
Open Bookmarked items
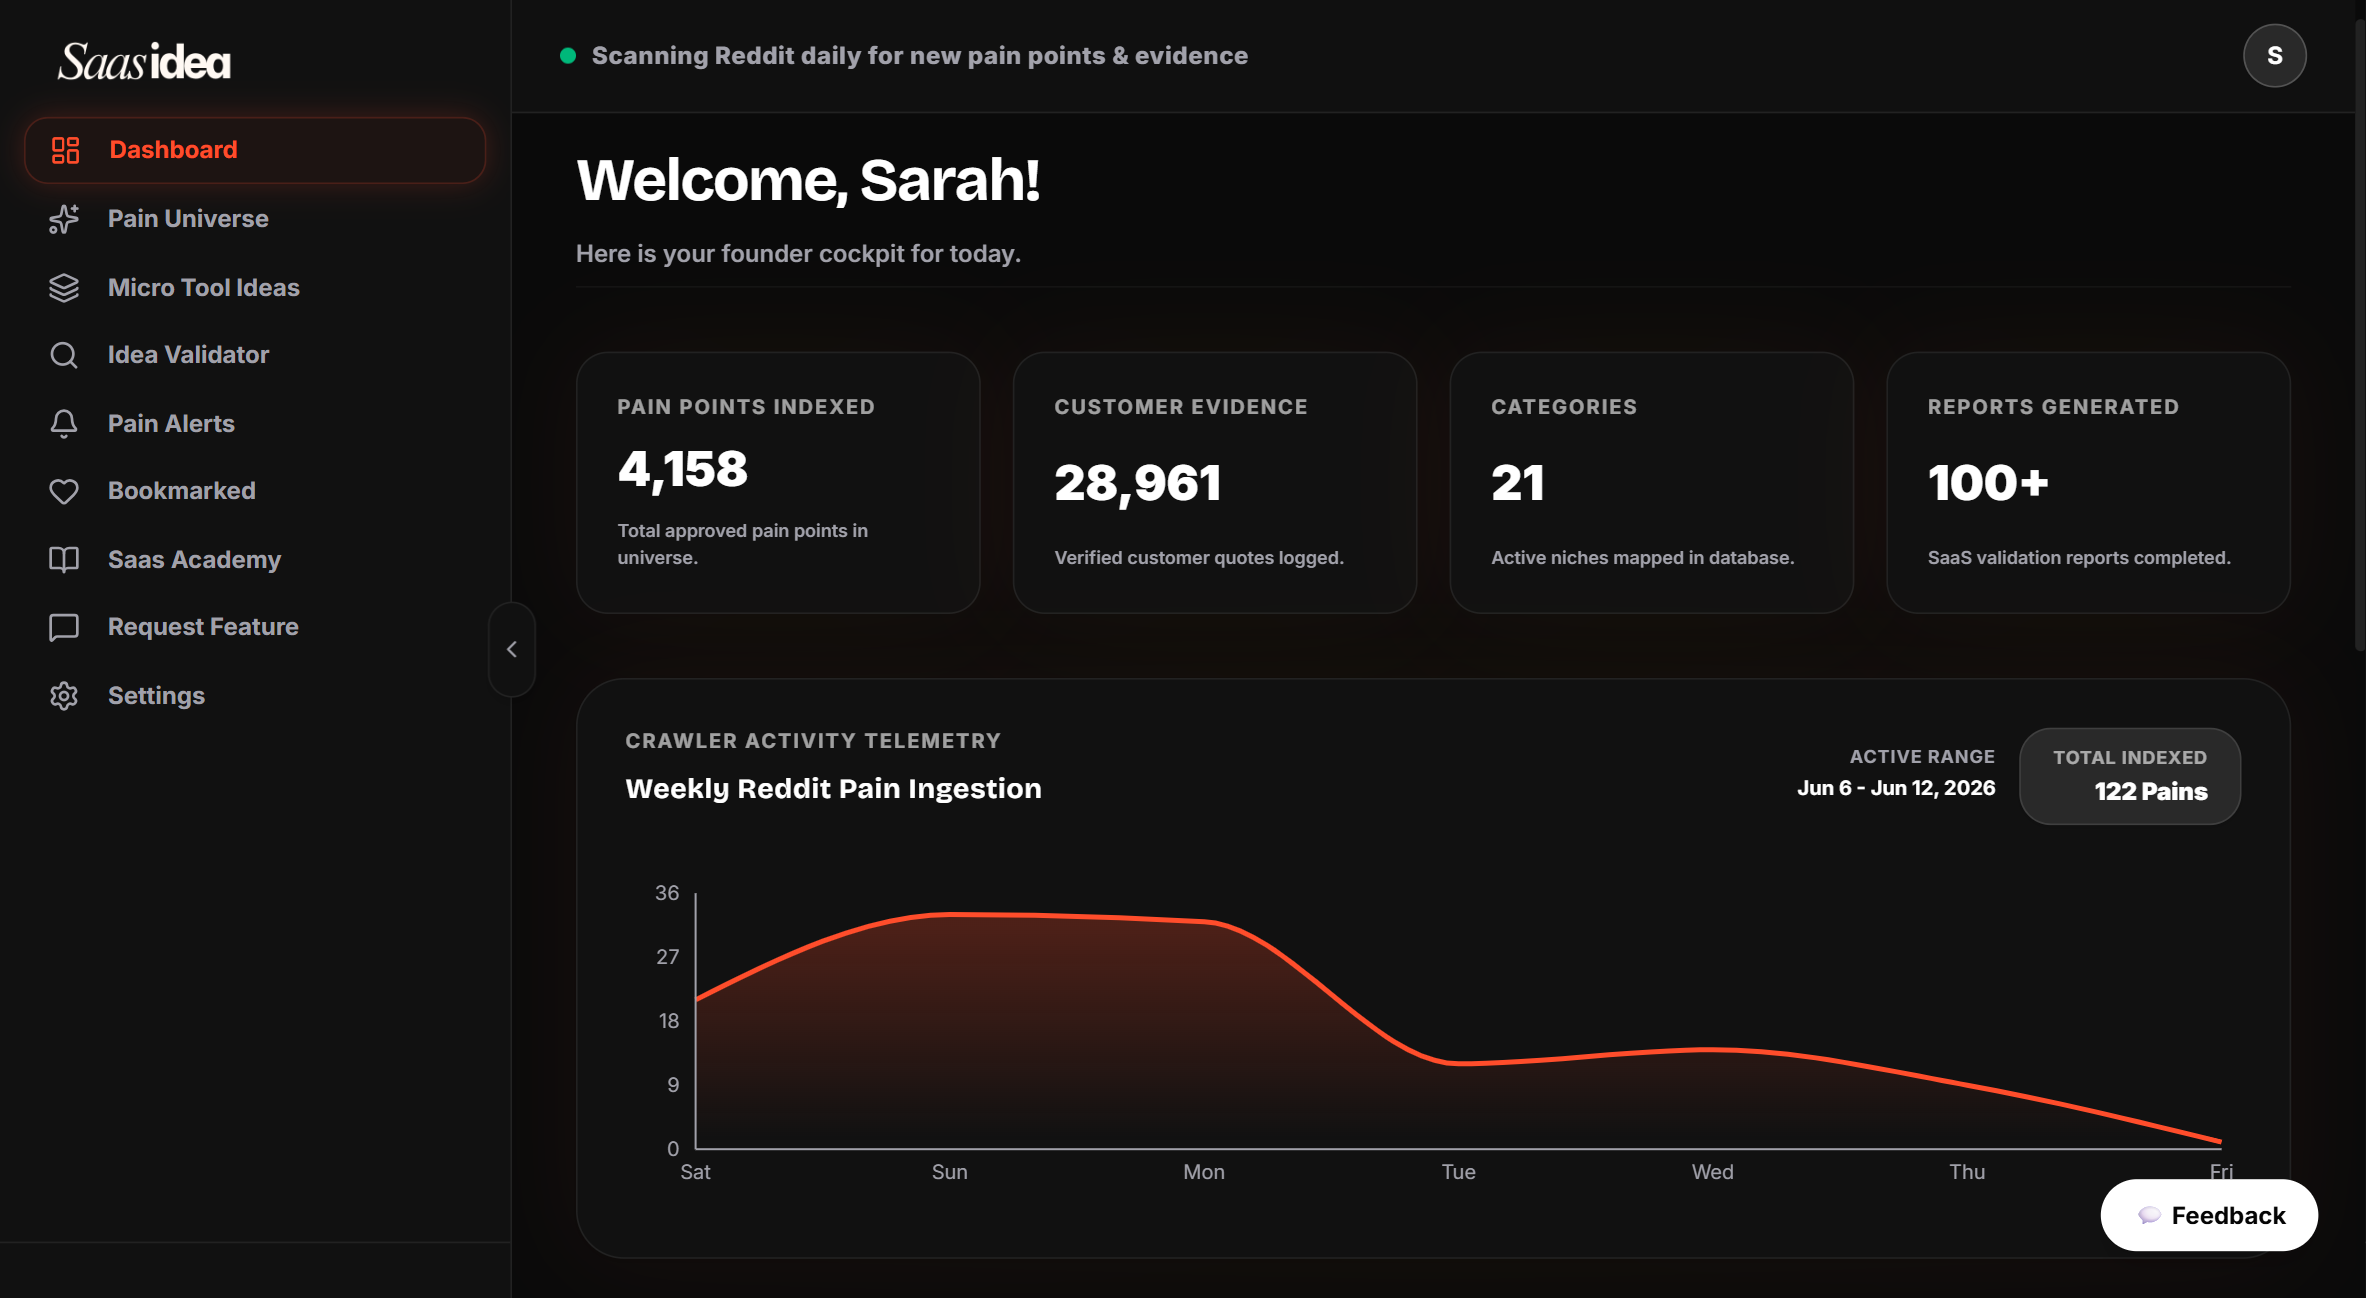point(255,491)
